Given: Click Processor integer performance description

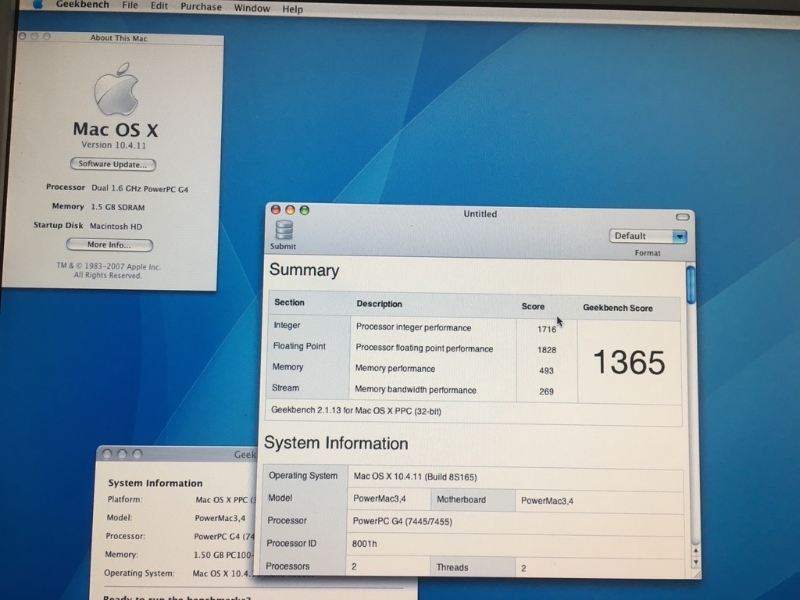Looking at the screenshot, I should 413,328.
